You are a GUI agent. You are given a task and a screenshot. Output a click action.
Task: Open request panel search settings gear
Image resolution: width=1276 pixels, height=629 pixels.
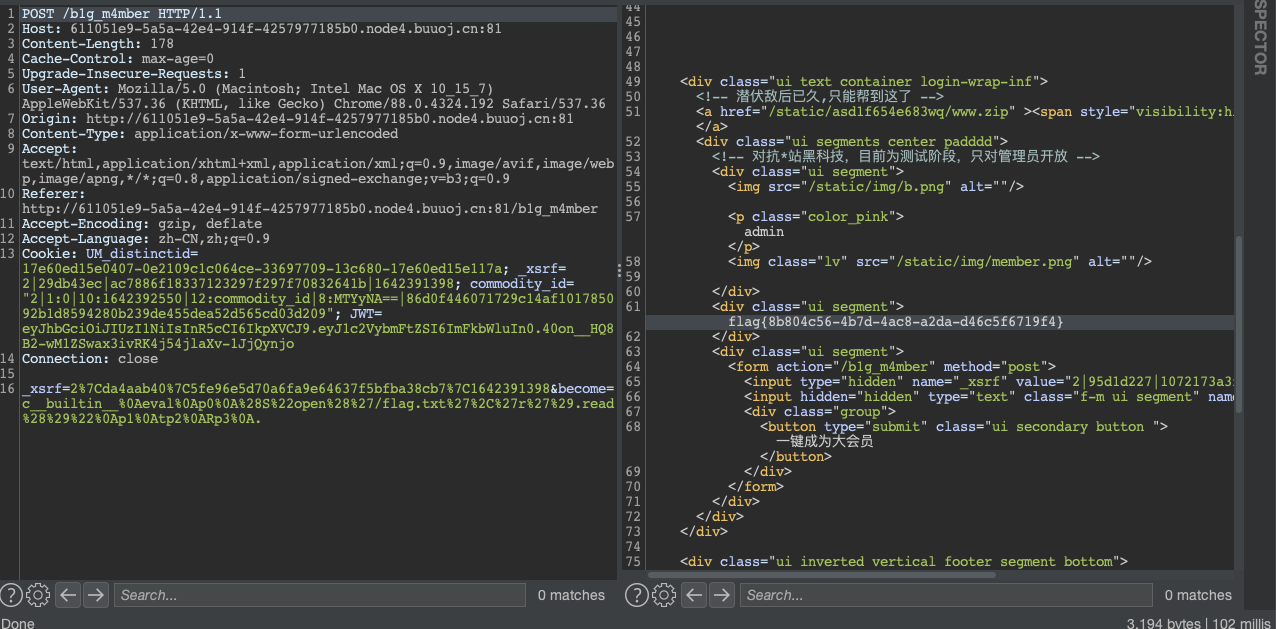point(38,595)
